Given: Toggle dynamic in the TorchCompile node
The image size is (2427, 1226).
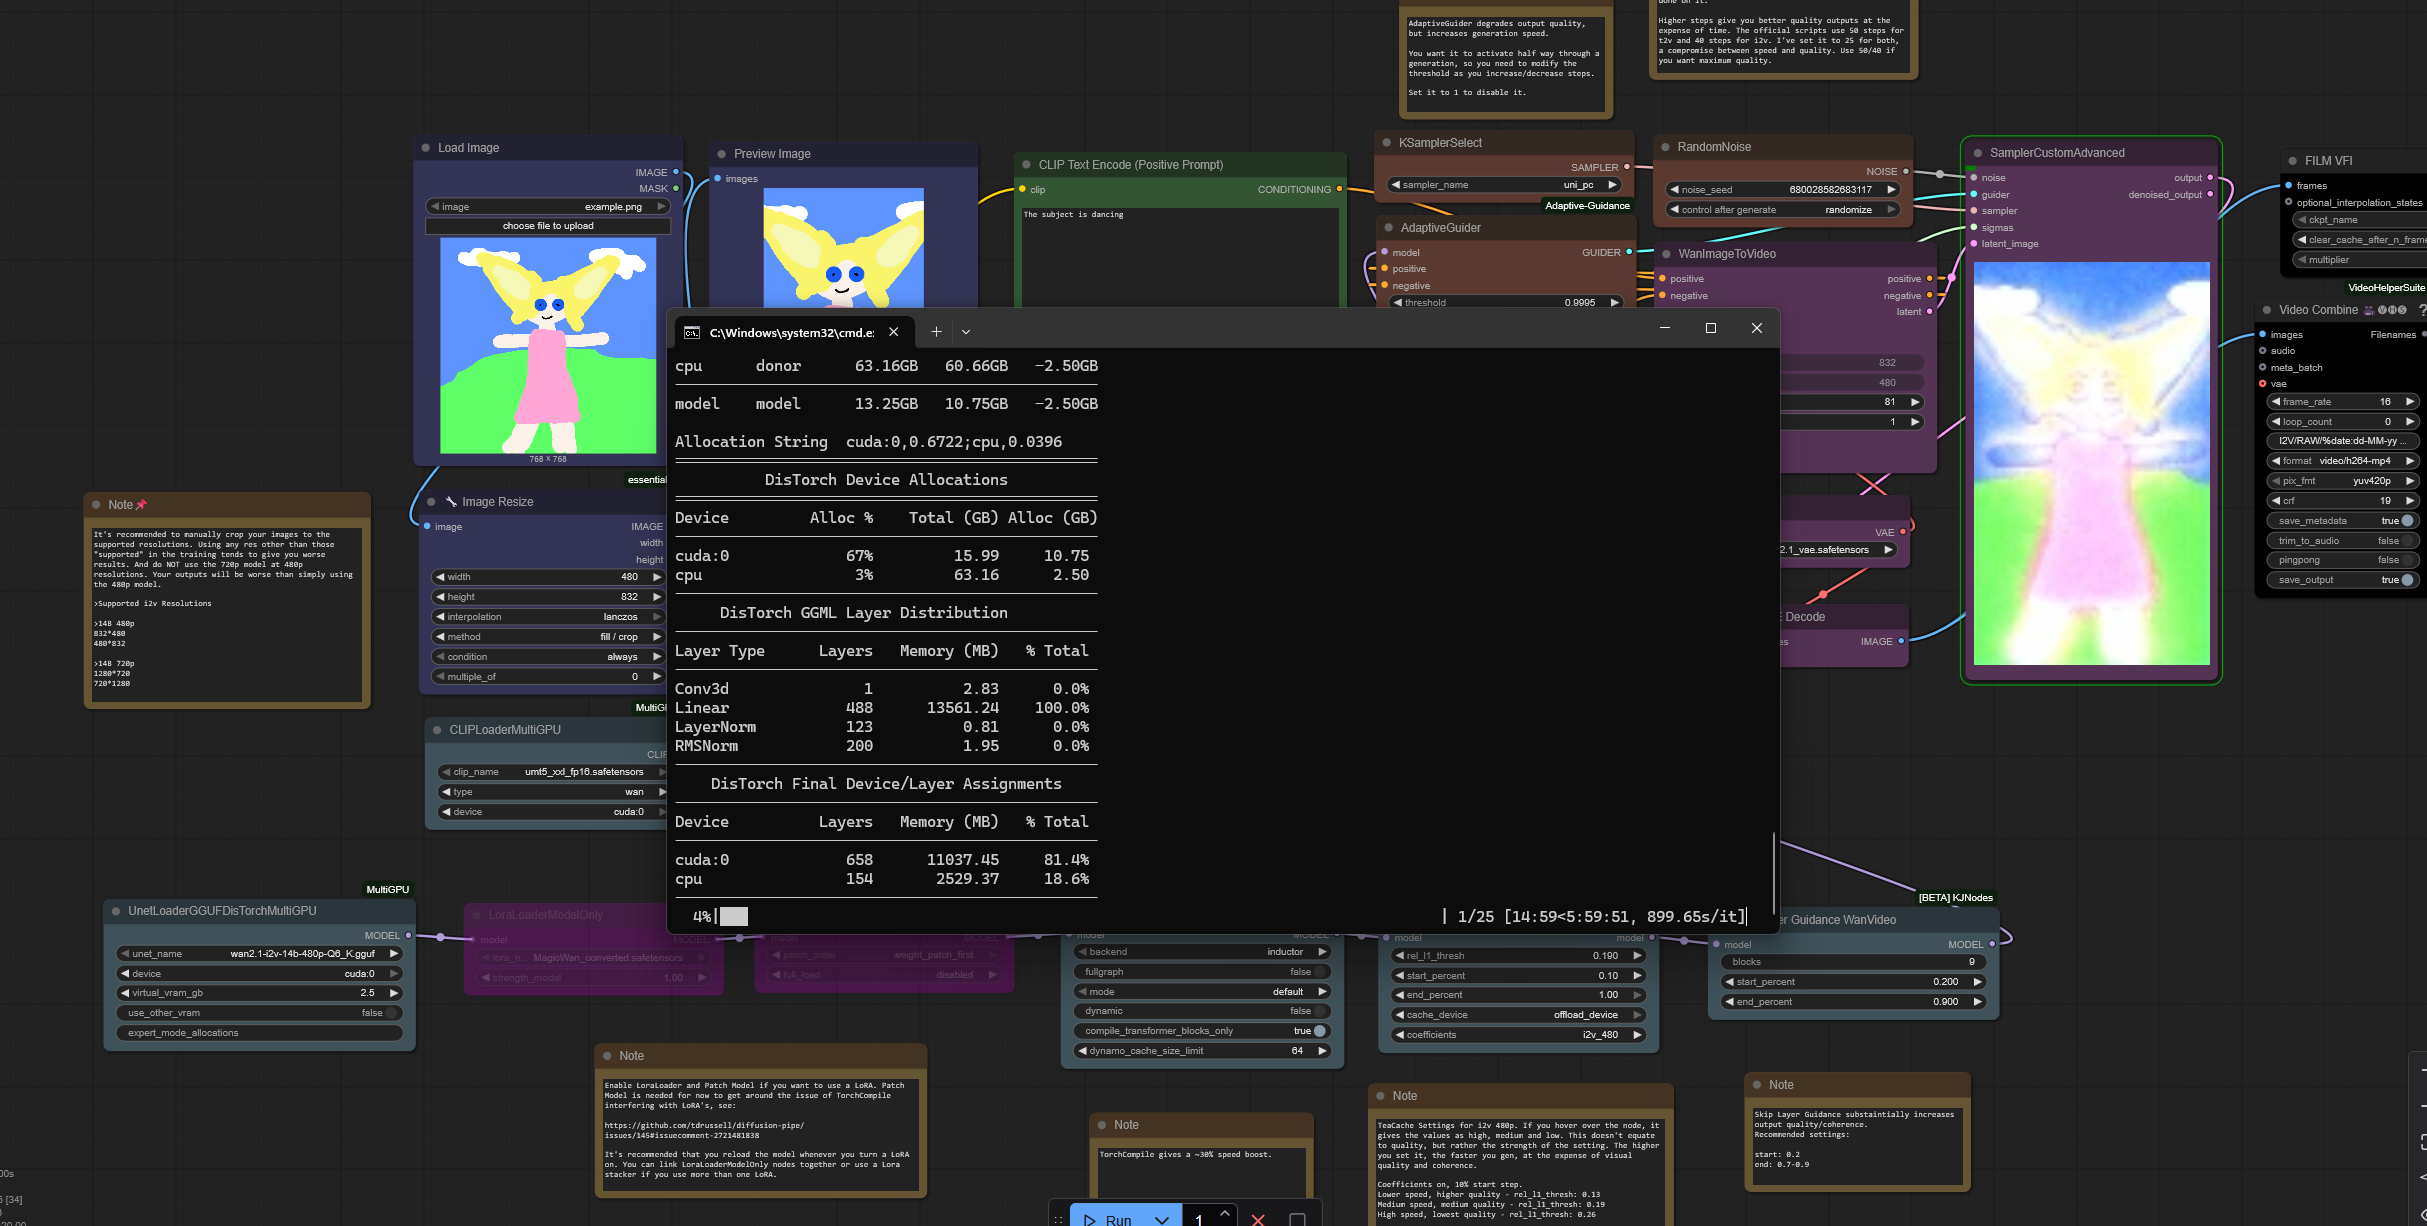Looking at the screenshot, I should pyautogui.click(x=1202, y=1011).
